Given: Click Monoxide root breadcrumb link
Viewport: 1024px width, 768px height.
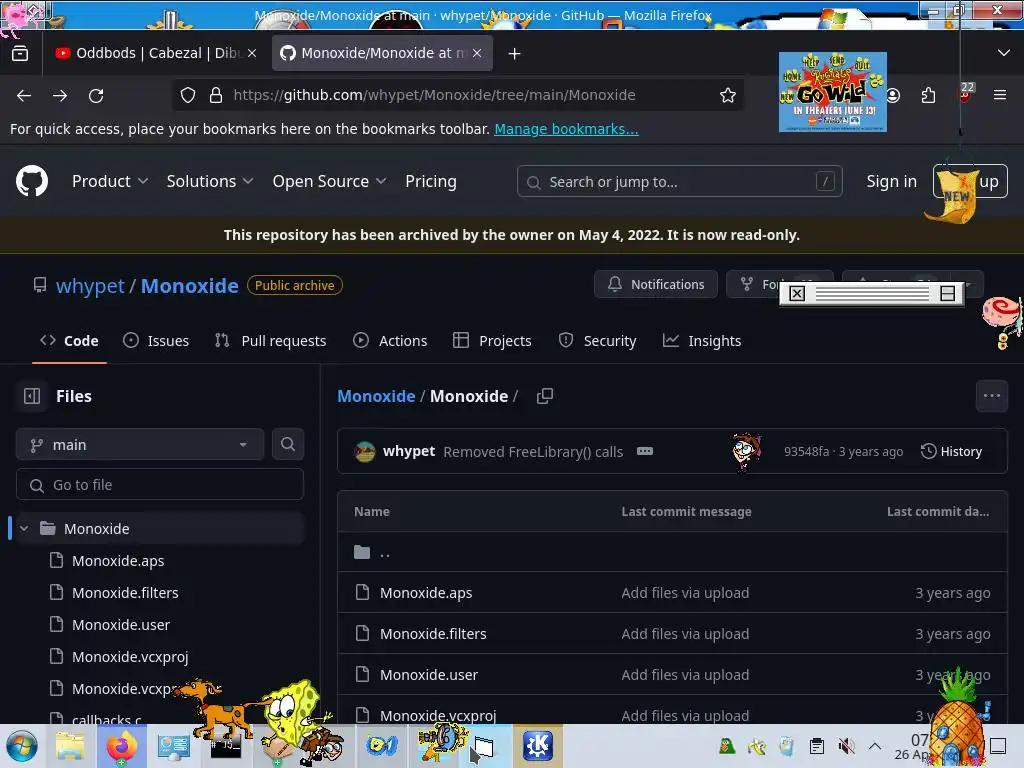Looking at the screenshot, I should click(376, 396).
